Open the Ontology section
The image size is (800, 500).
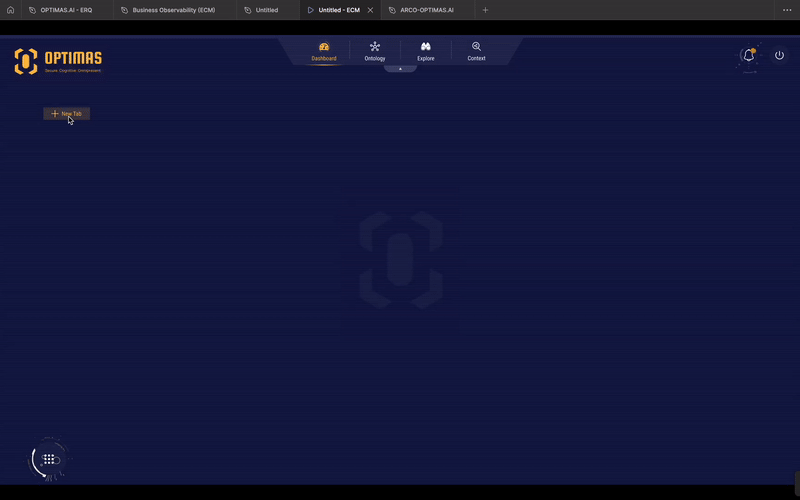[x=374, y=52]
